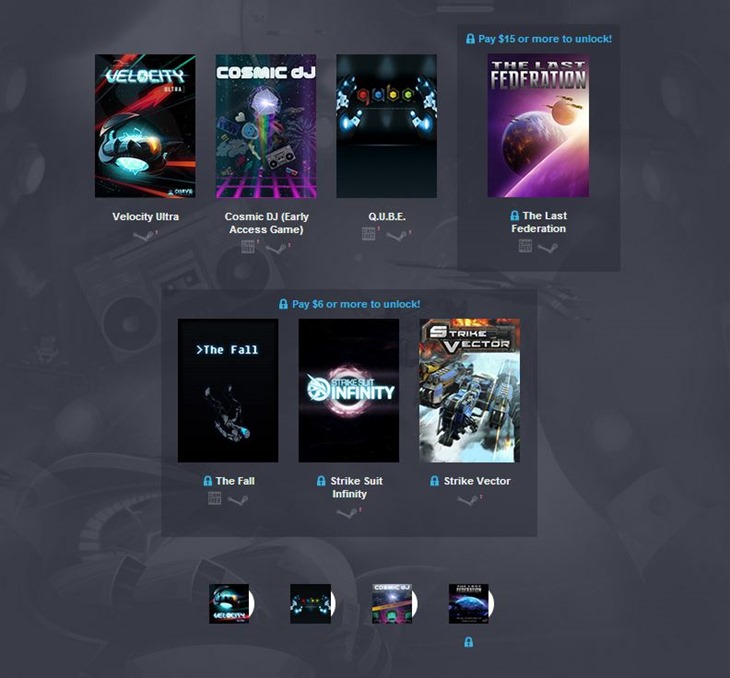Click the "Q.U.B.E." title text

387,217
